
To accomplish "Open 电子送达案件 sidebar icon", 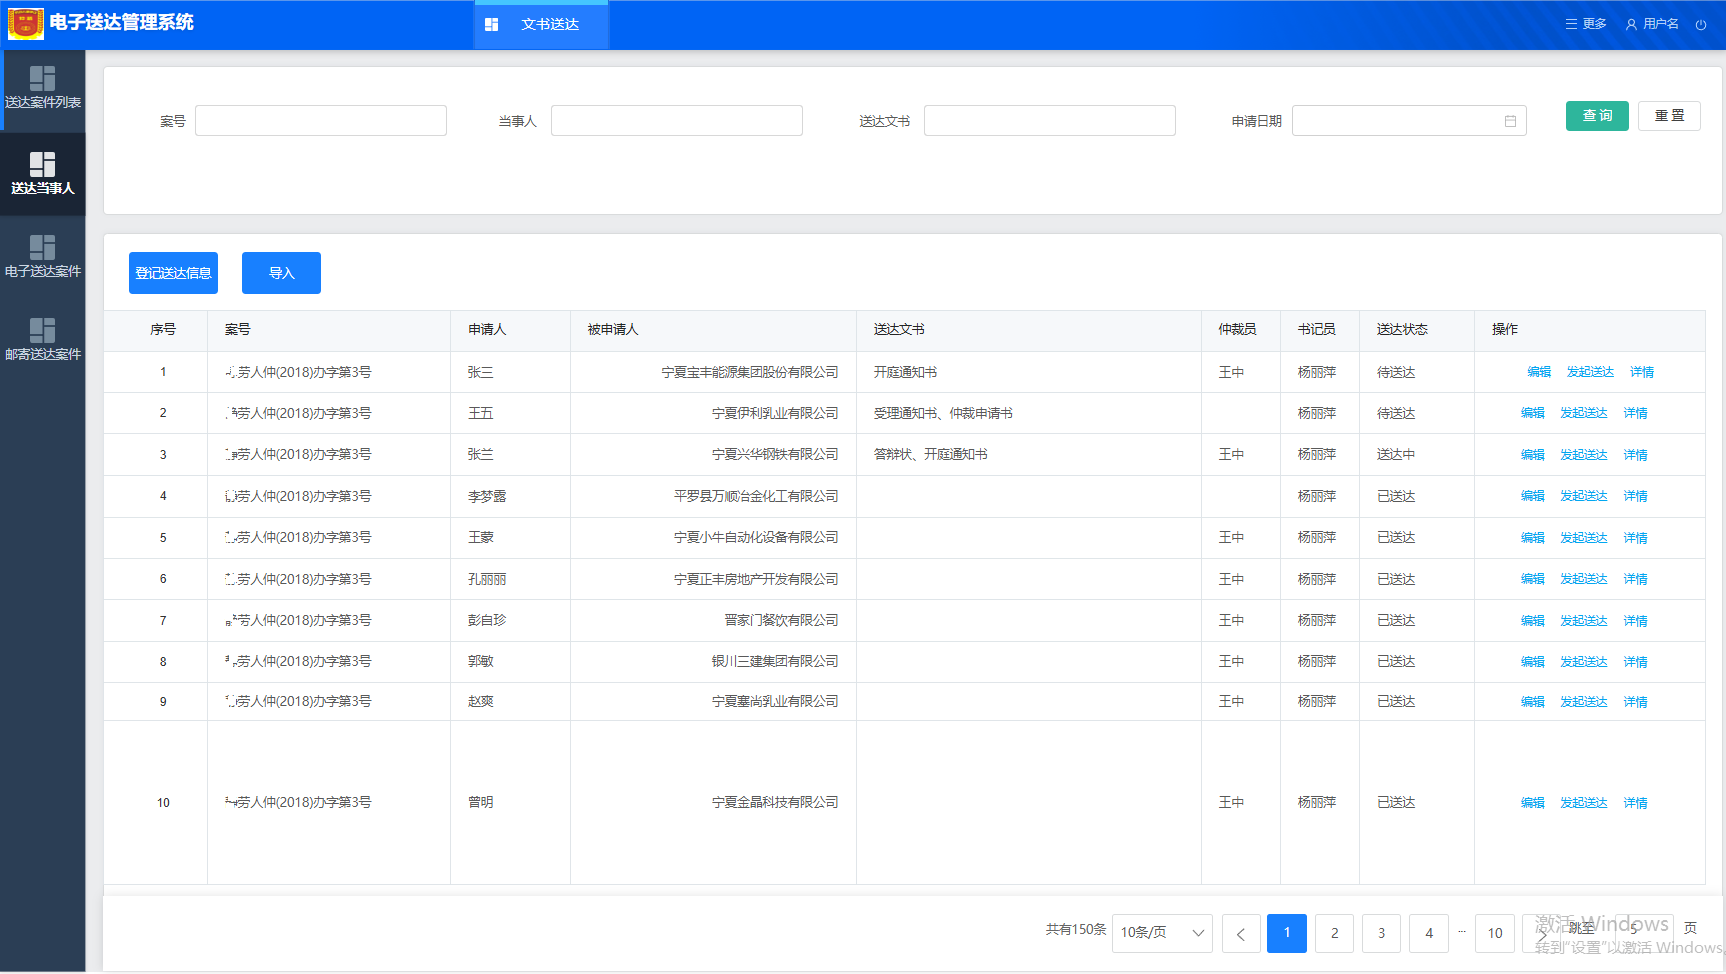I will click(x=42, y=247).
